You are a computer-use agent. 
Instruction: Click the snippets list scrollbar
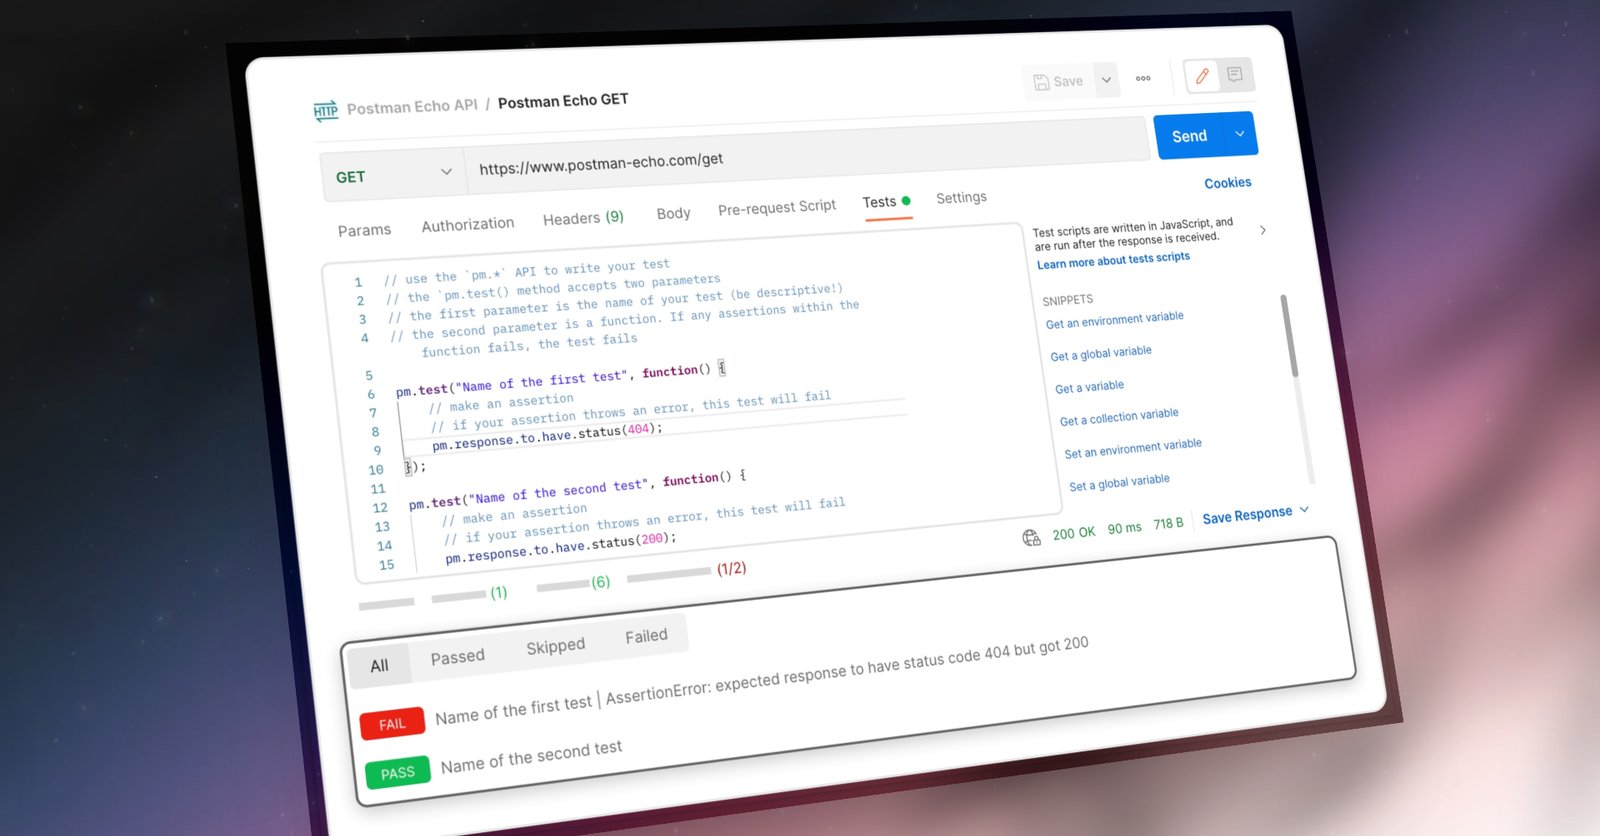(x=1291, y=335)
